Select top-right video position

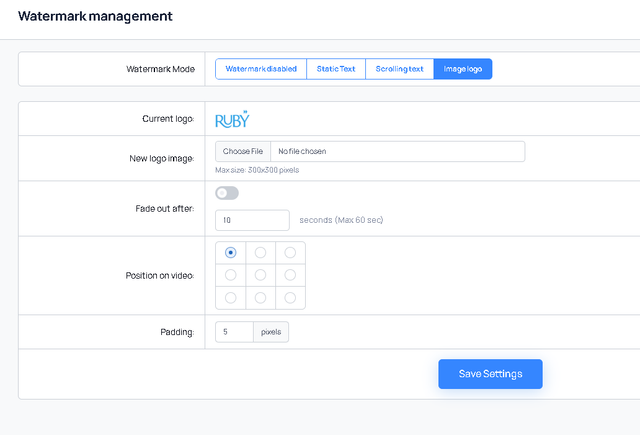[290, 253]
